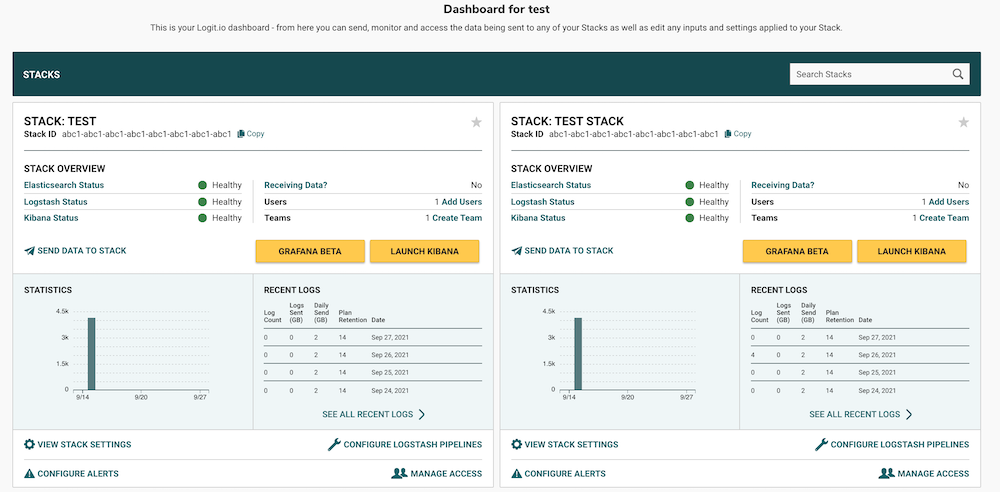This screenshot has height=492, width=1000.
Task: Click Create Team in TEST stack
Action: coord(457,218)
